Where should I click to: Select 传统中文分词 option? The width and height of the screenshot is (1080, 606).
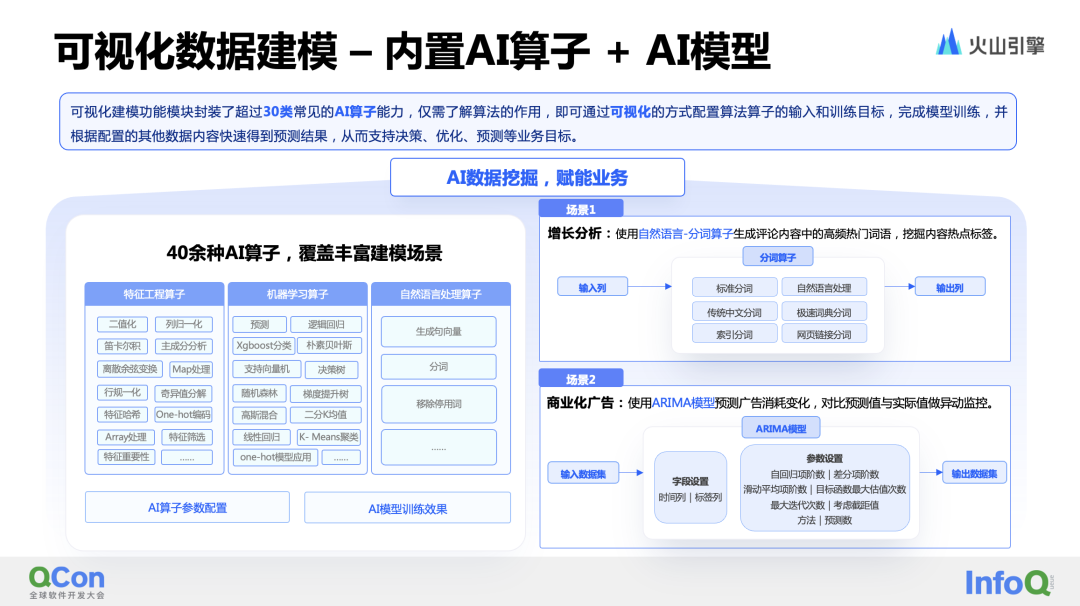[734, 312]
